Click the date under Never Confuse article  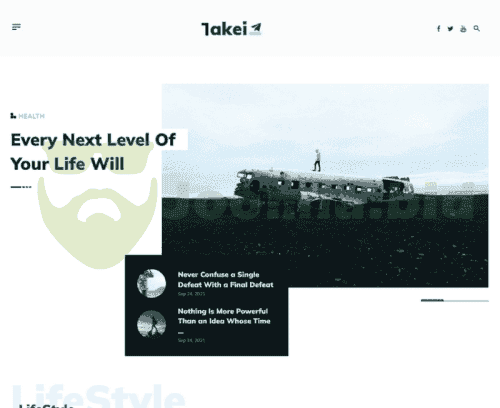(191, 294)
